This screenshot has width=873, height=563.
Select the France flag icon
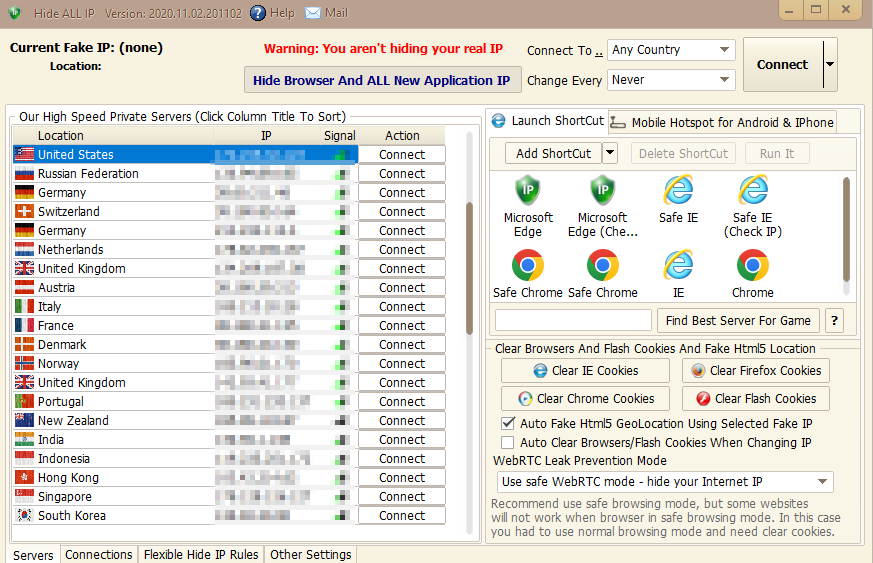(x=24, y=325)
